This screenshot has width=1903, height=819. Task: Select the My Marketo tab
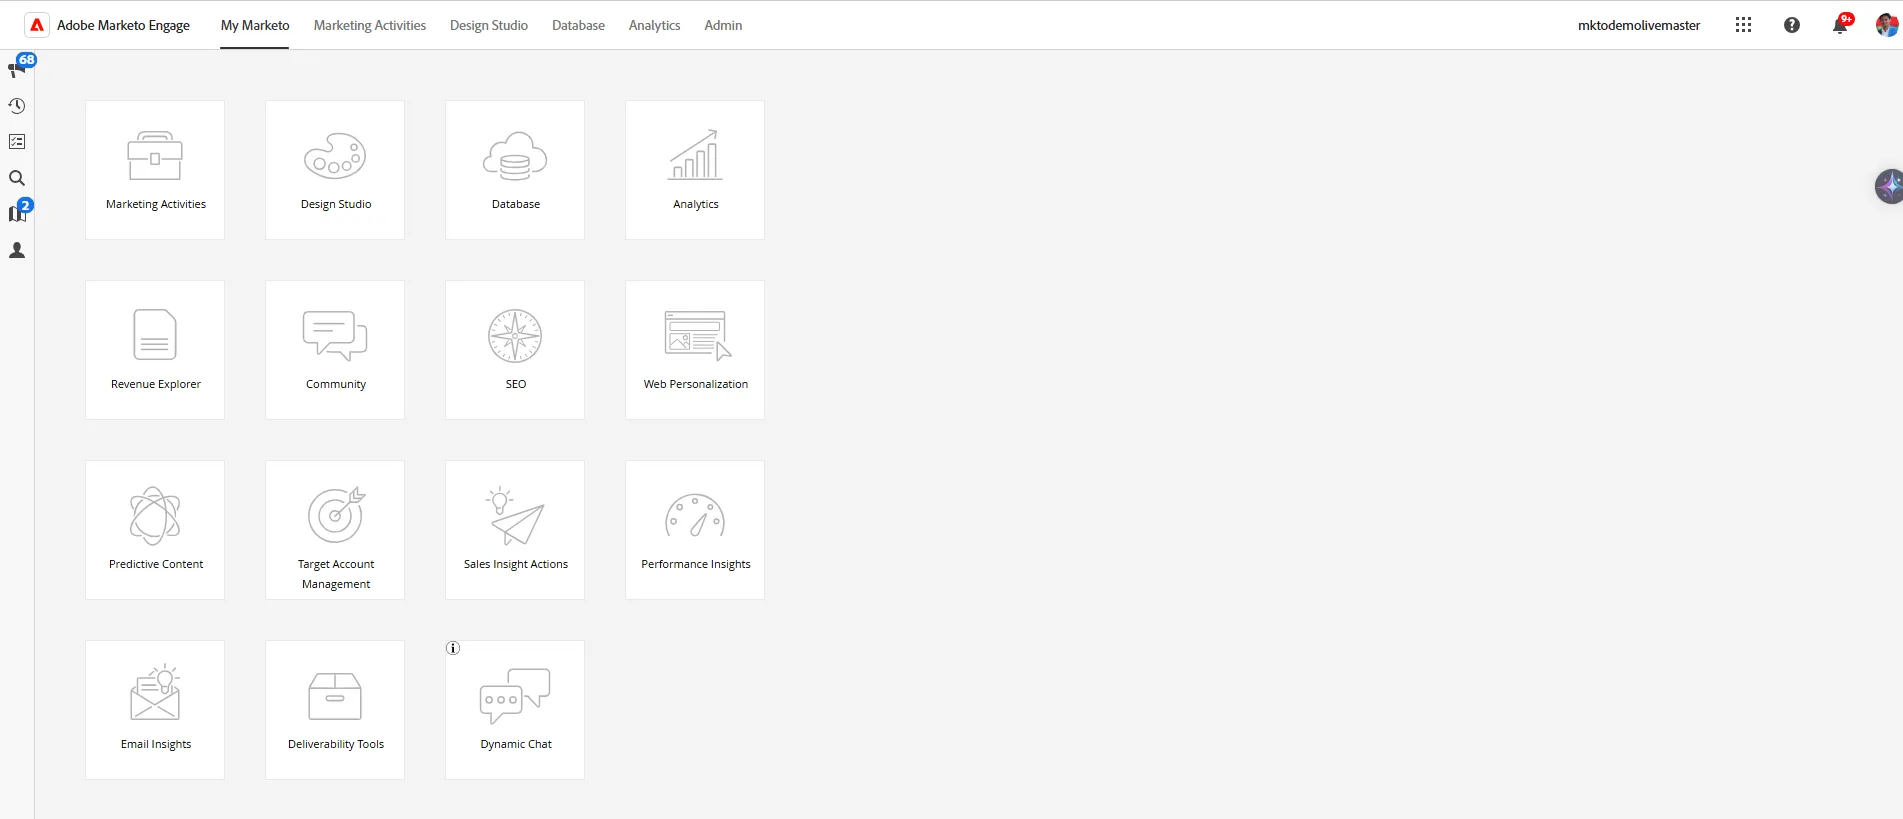point(255,25)
